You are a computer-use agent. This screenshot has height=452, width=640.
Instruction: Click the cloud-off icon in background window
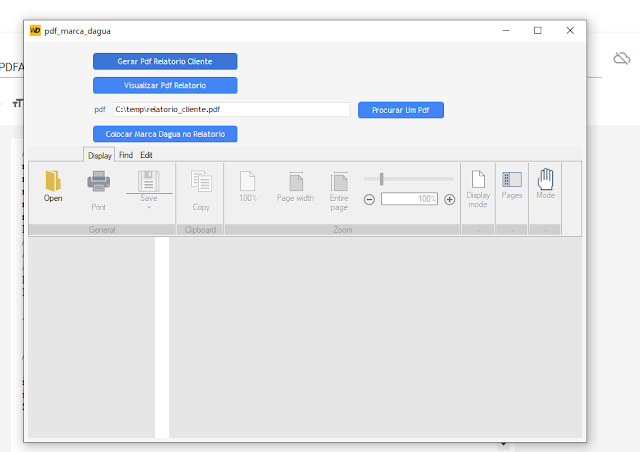pos(622,58)
